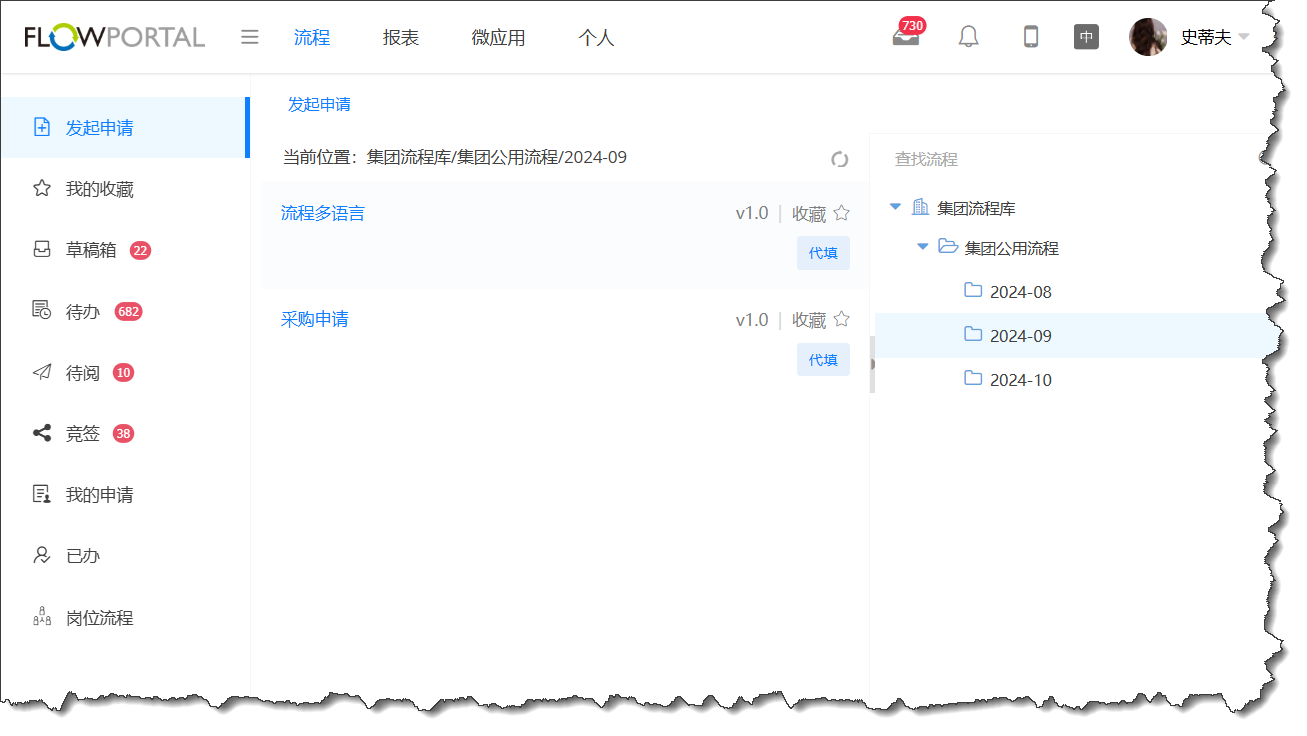
Task: Click inside the 查找流程 search field
Action: 960,159
